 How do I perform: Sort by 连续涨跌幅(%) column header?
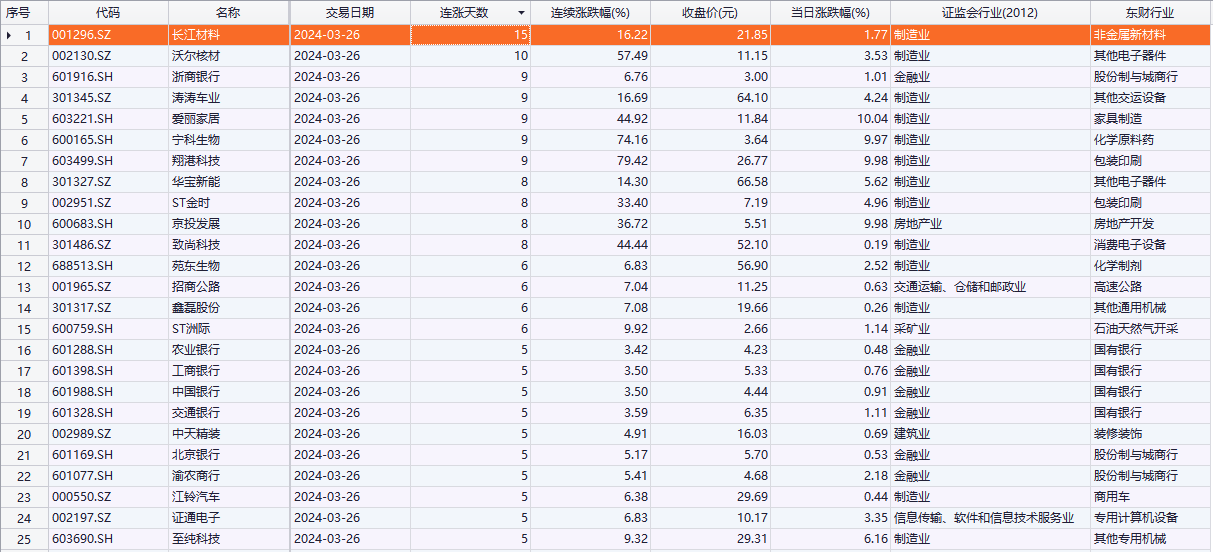[x=590, y=13]
